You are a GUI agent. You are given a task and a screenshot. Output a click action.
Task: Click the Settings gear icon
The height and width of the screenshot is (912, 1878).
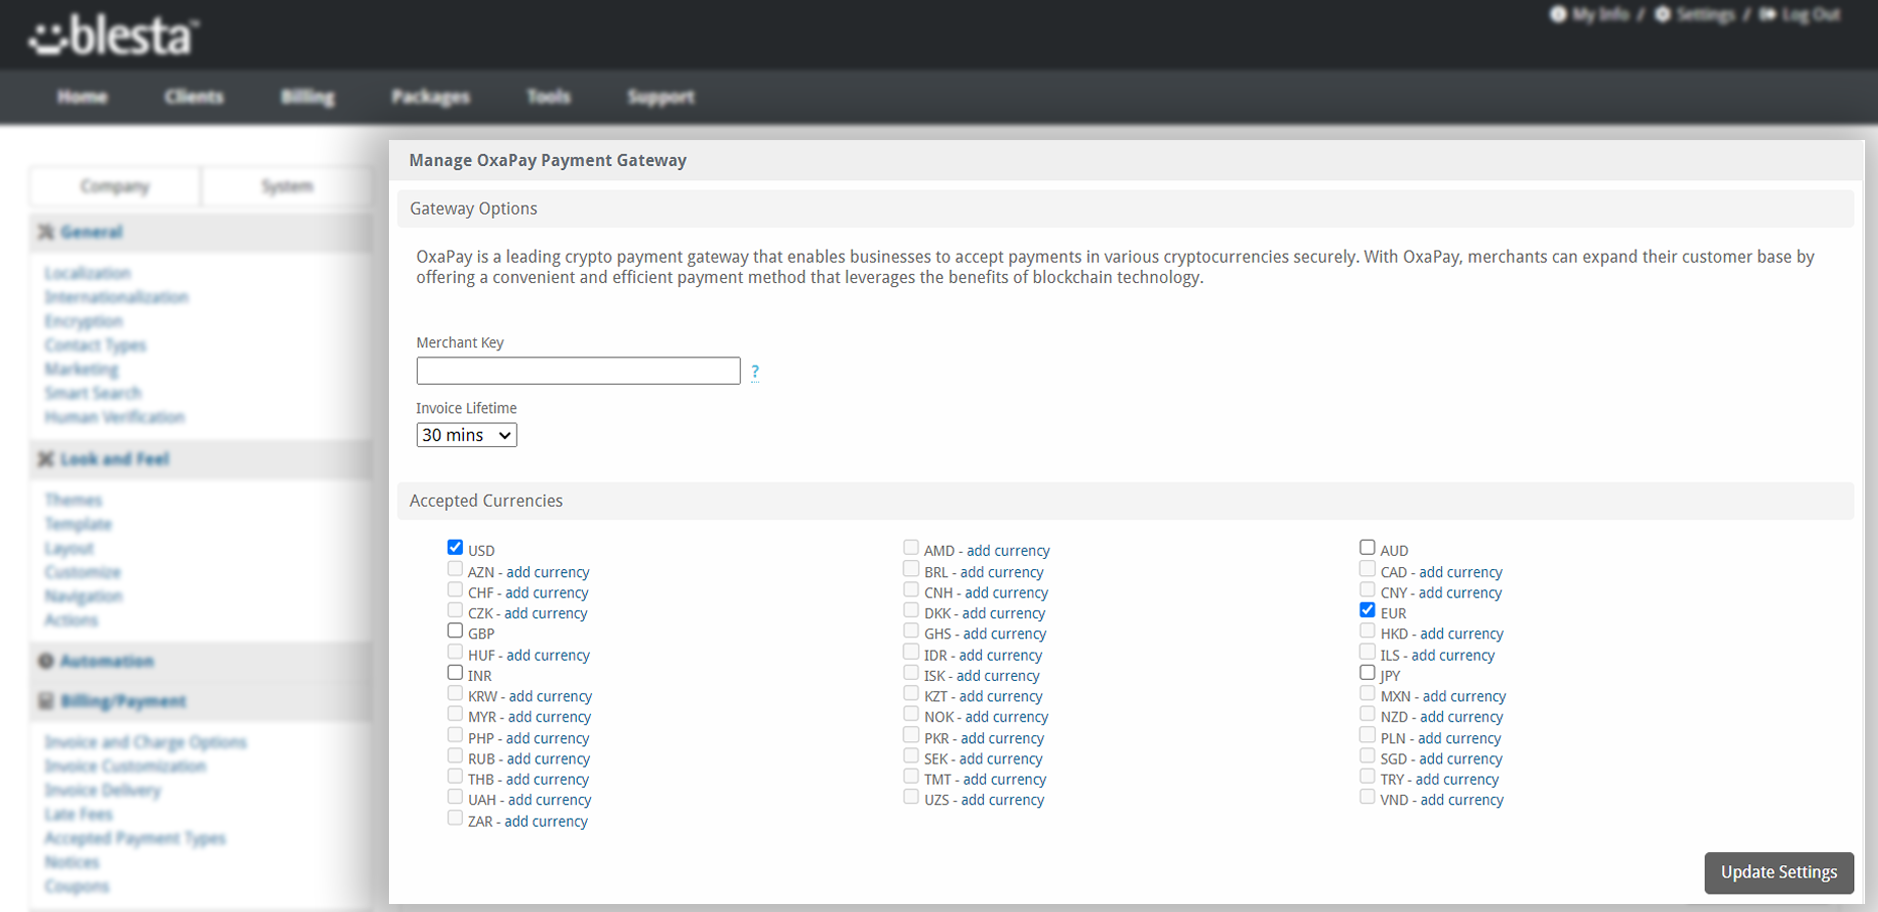click(x=1662, y=14)
